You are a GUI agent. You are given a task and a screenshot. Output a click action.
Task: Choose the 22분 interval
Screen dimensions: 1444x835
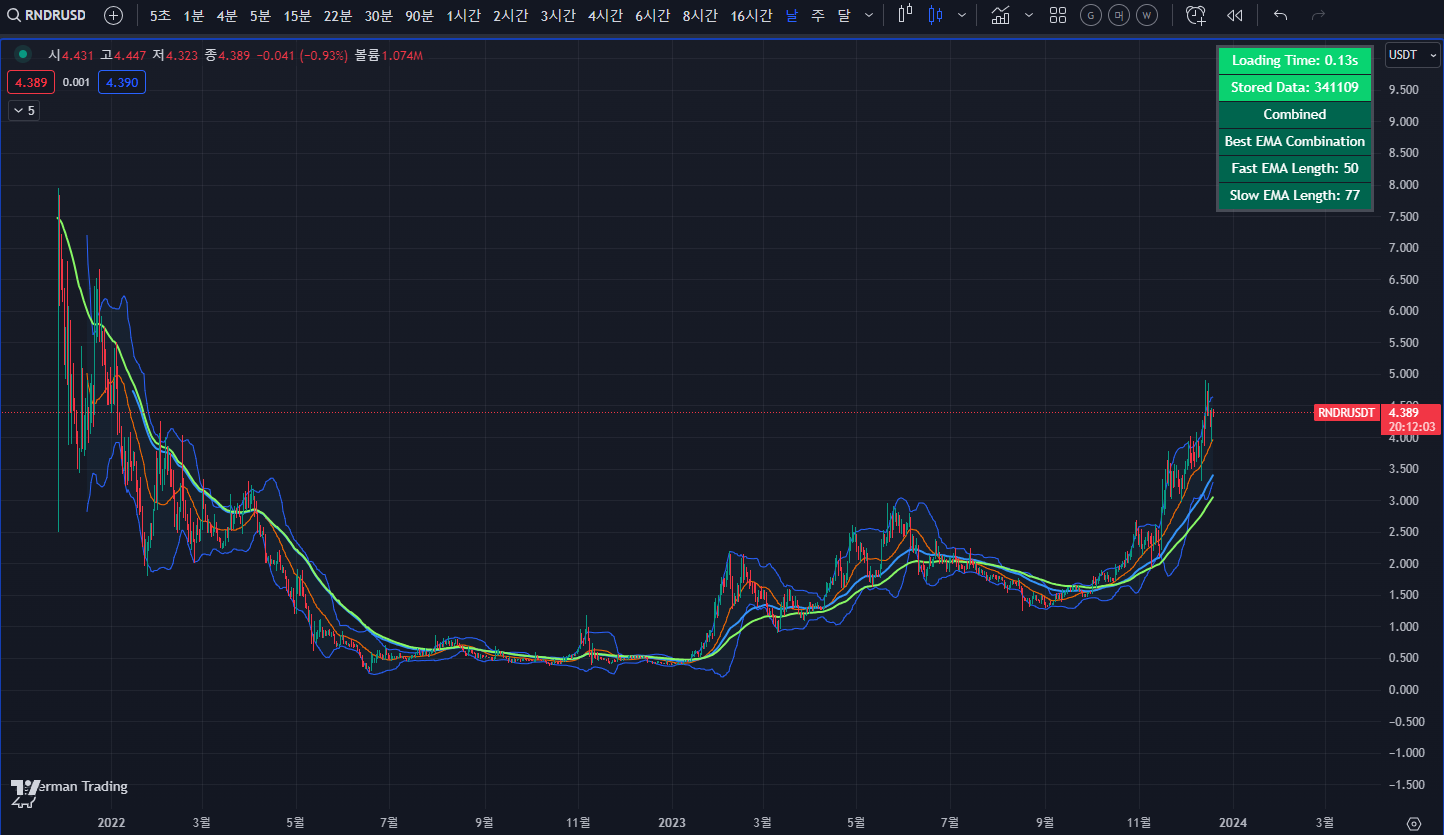[x=337, y=15]
